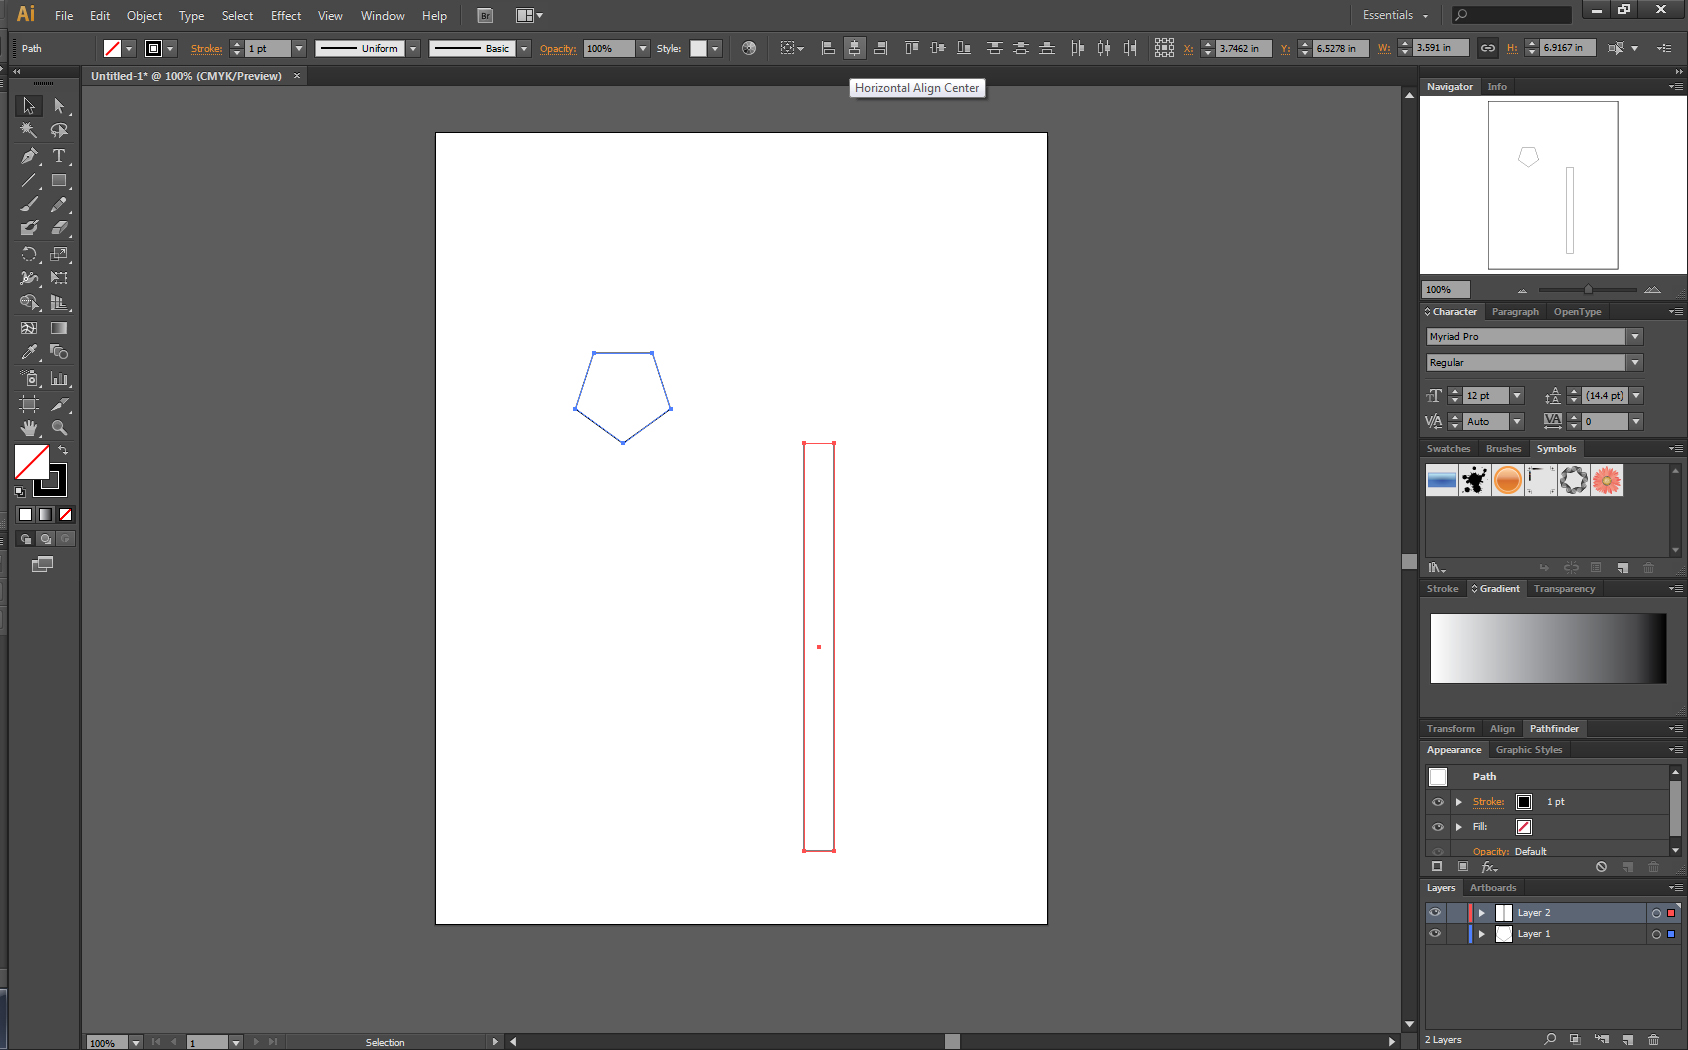Hide Layer 1 using its eye toggle
The width and height of the screenshot is (1688, 1050).
coord(1435,933)
